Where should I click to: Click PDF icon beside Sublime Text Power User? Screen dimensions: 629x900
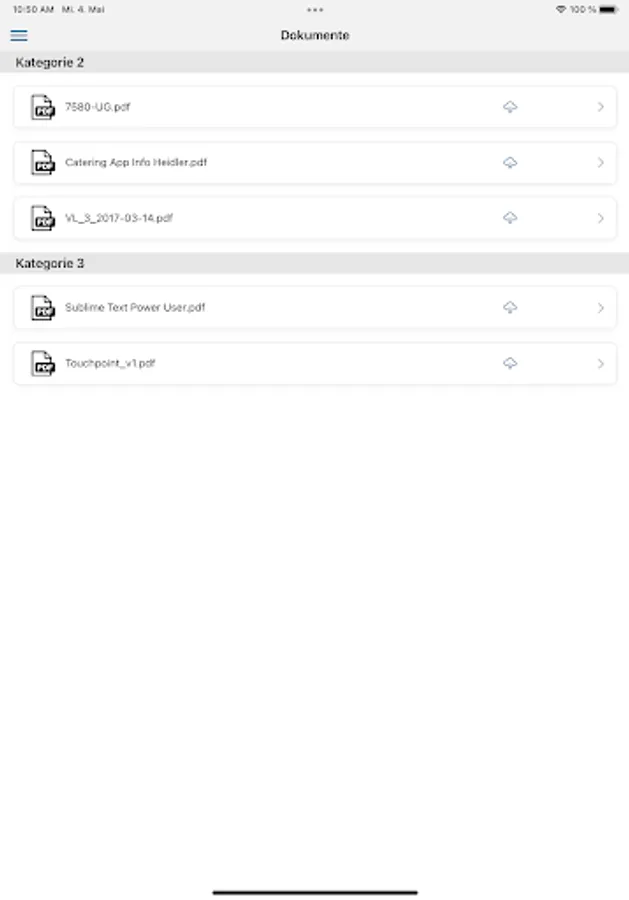click(x=43, y=308)
